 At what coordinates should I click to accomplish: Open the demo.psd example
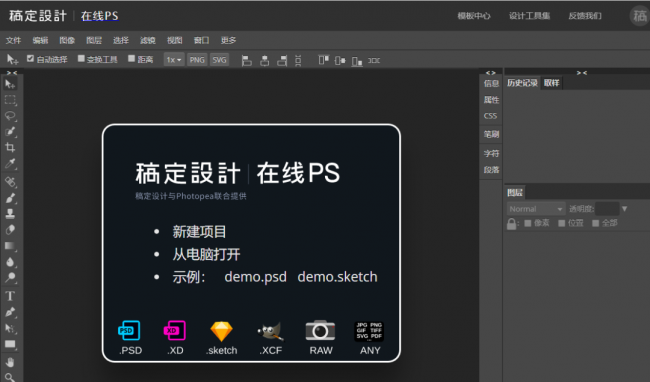point(255,277)
